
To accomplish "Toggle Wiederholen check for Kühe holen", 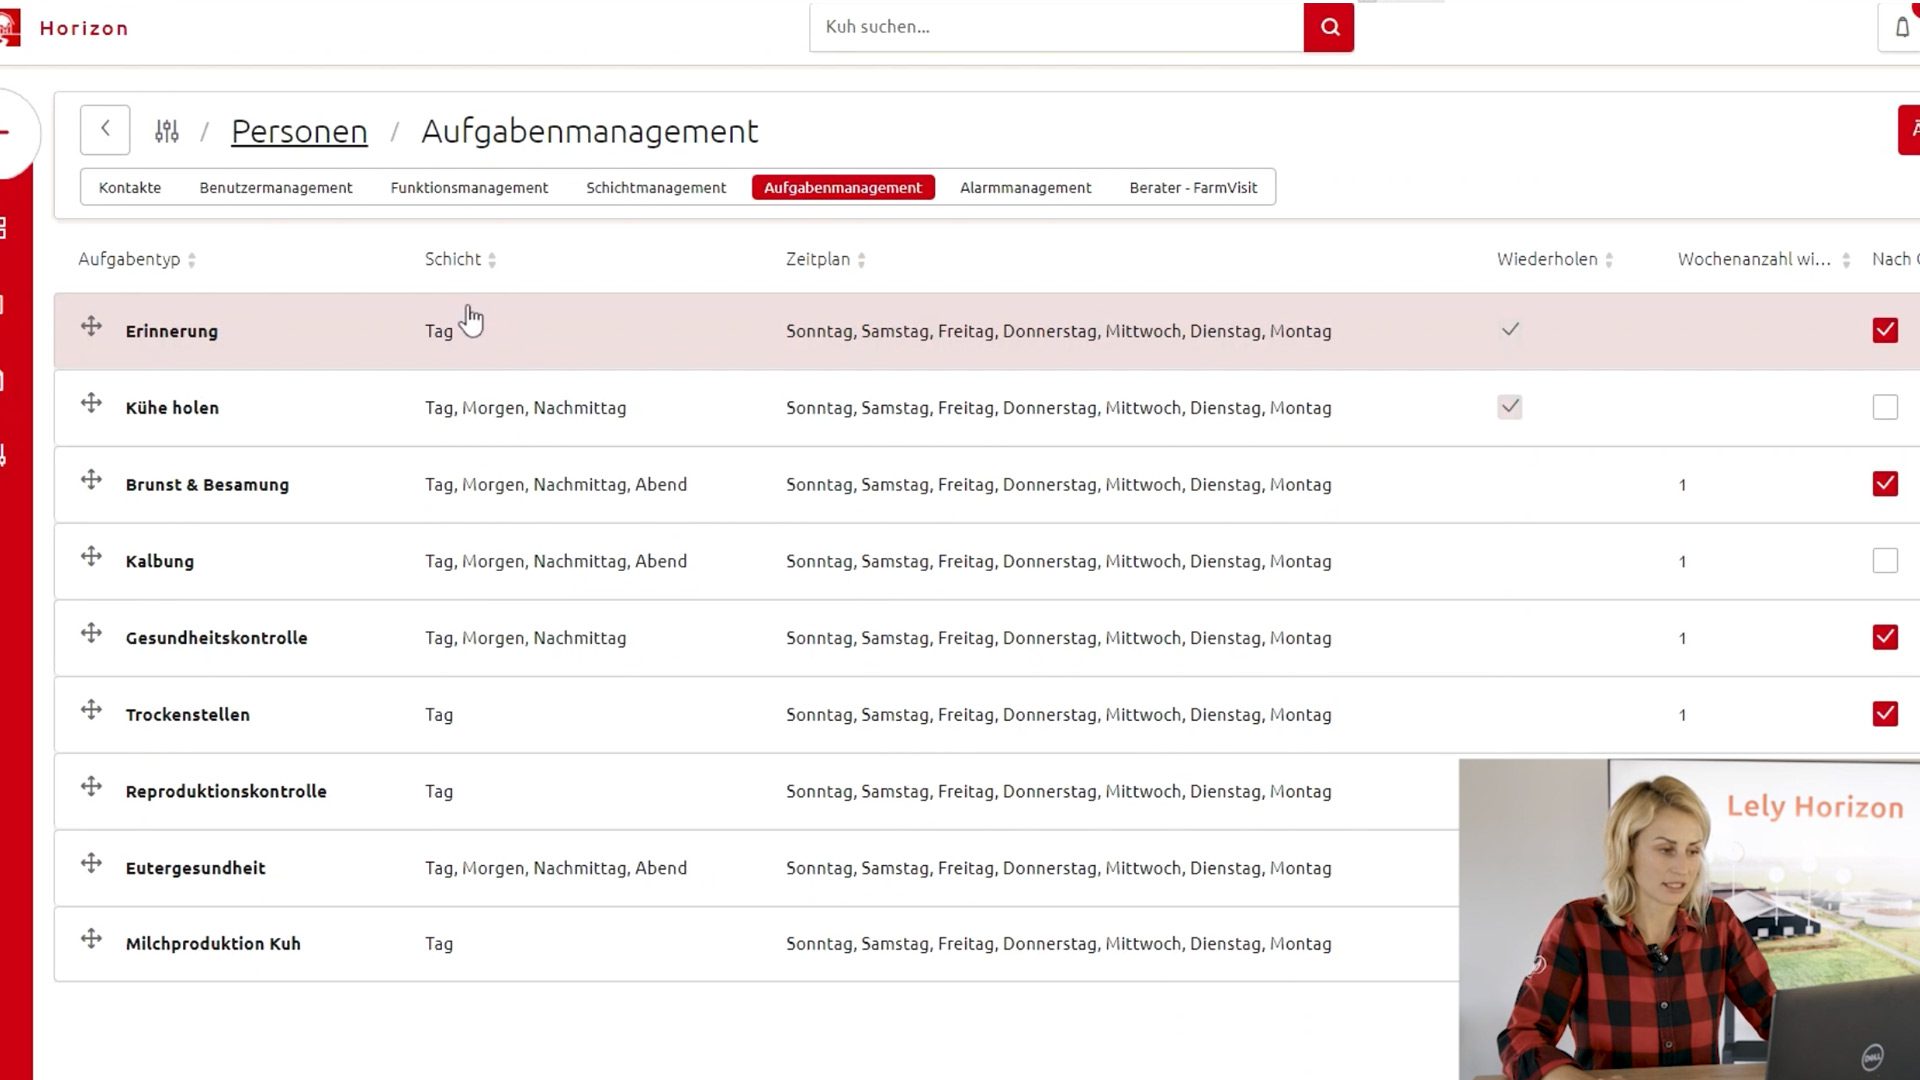I will (1509, 407).
